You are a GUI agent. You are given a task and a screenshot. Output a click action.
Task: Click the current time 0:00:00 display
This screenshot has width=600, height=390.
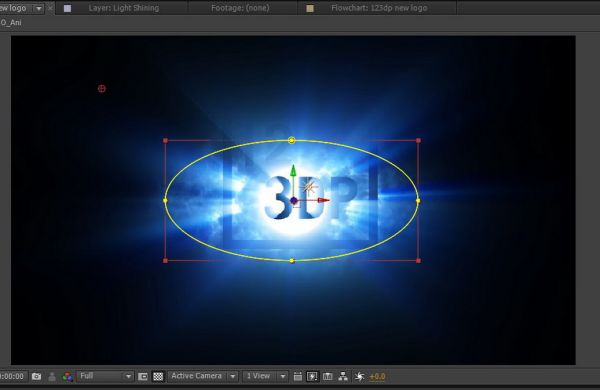tap(12, 377)
